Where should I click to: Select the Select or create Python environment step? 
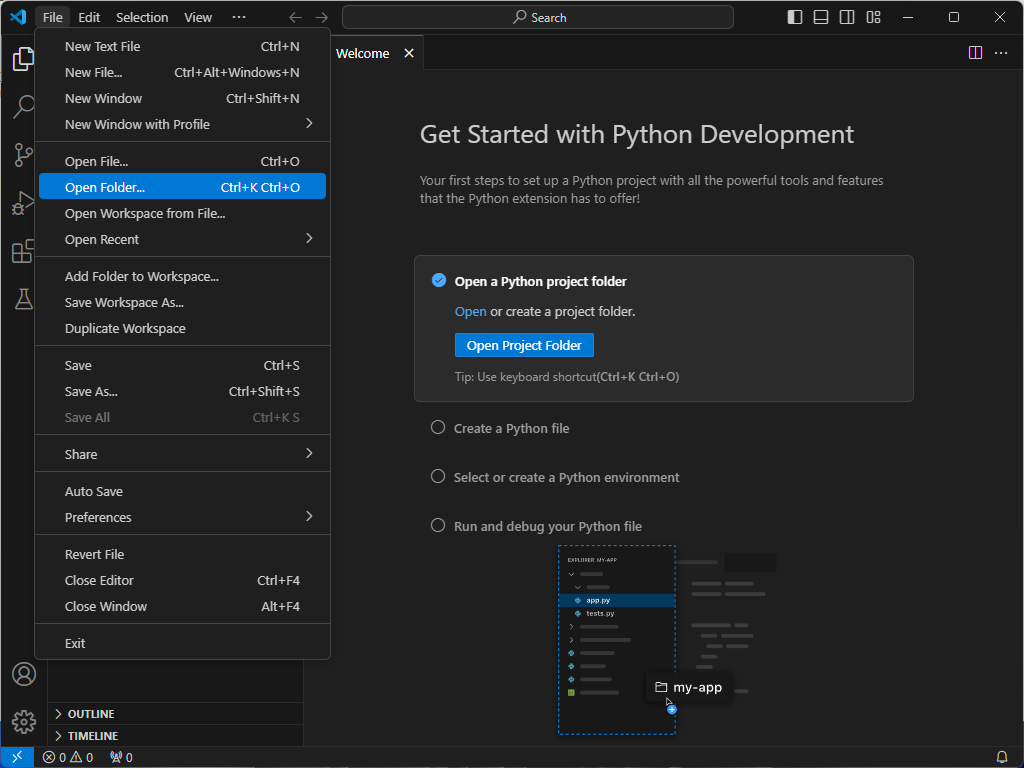(x=566, y=477)
